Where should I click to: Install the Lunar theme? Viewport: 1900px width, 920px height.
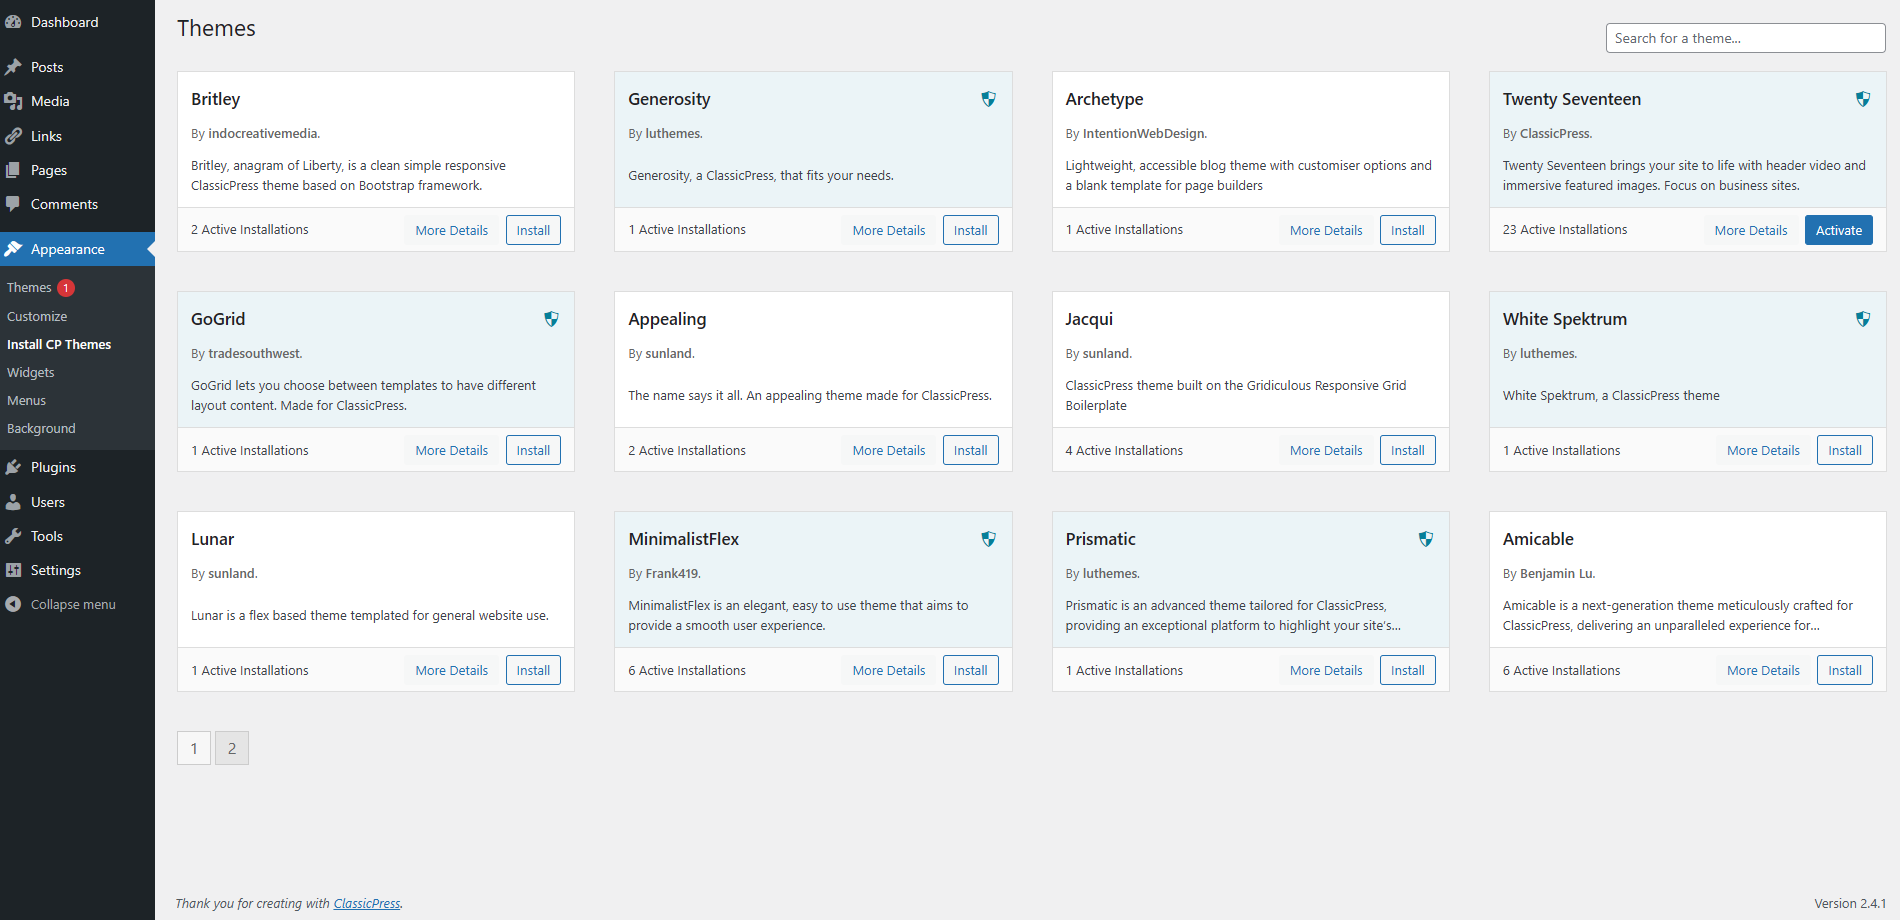[533, 670]
